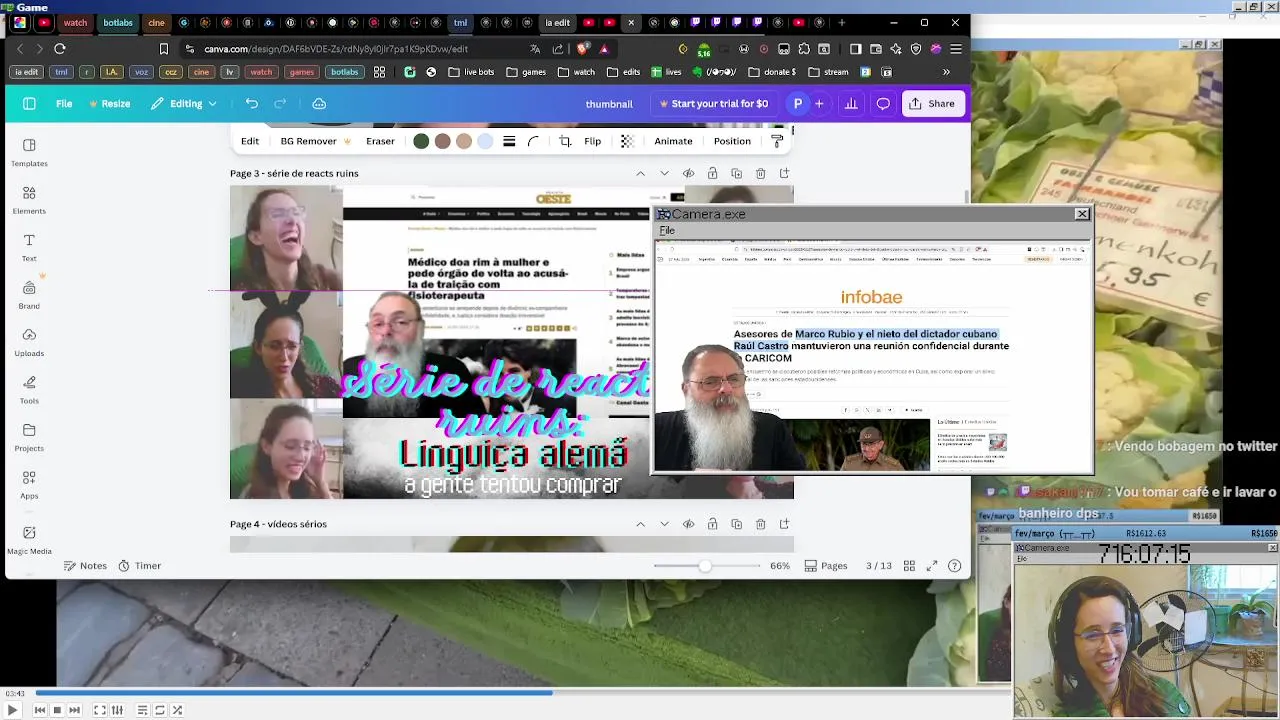Open the Elements panel in Canva sidebar
The height and width of the screenshot is (720, 1280).
pyautogui.click(x=29, y=200)
